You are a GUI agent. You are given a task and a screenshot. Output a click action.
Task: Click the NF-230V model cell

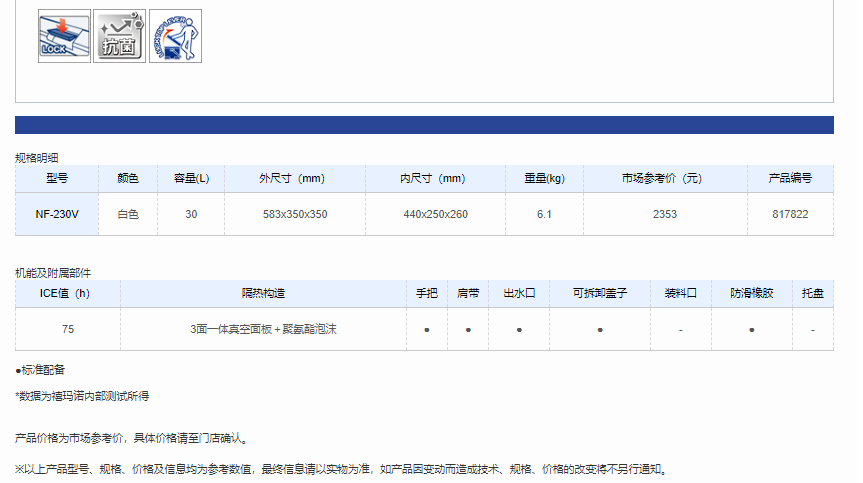[x=57, y=214]
